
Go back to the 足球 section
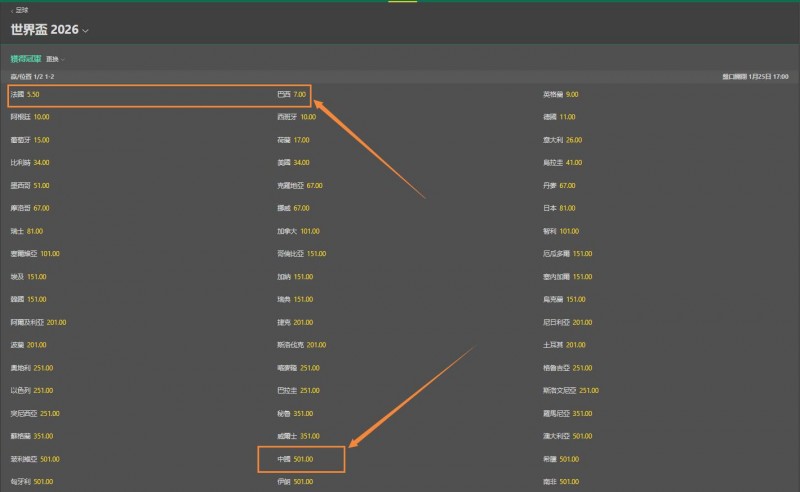(x=22, y=10)
